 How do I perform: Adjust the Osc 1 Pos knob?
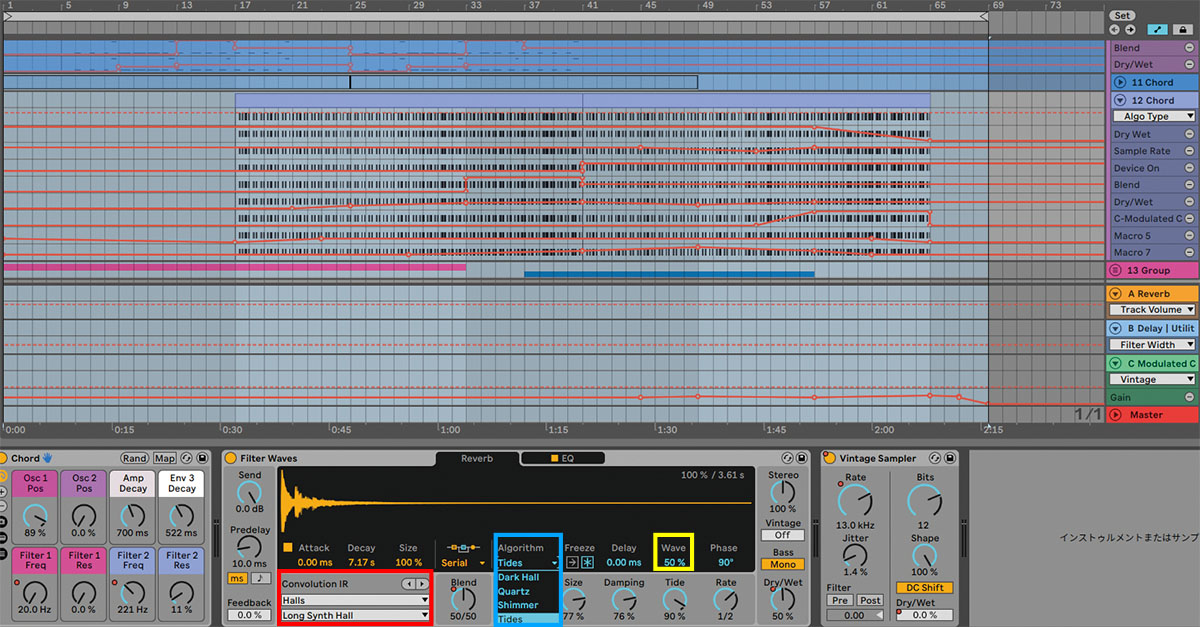click(36, 516)
